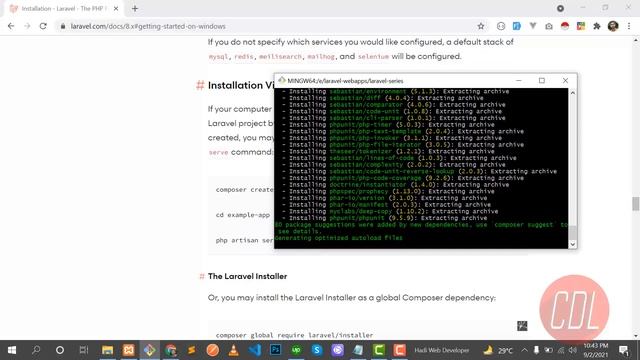This screenshot has width=640, height=360.
Task: Bookmark this page with the star icon
Action: tap(481, 26)
